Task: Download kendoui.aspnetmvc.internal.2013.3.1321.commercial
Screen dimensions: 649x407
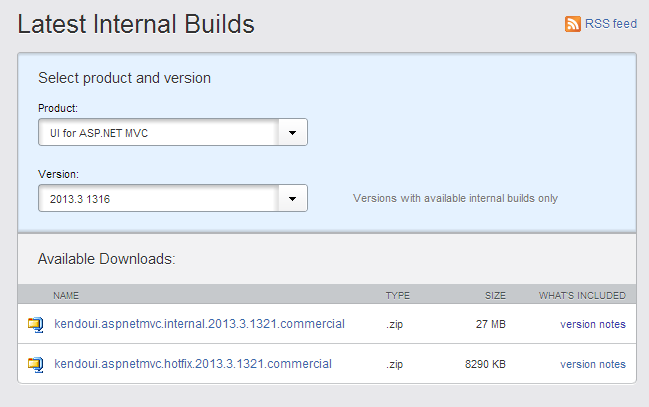Action: 199,324
